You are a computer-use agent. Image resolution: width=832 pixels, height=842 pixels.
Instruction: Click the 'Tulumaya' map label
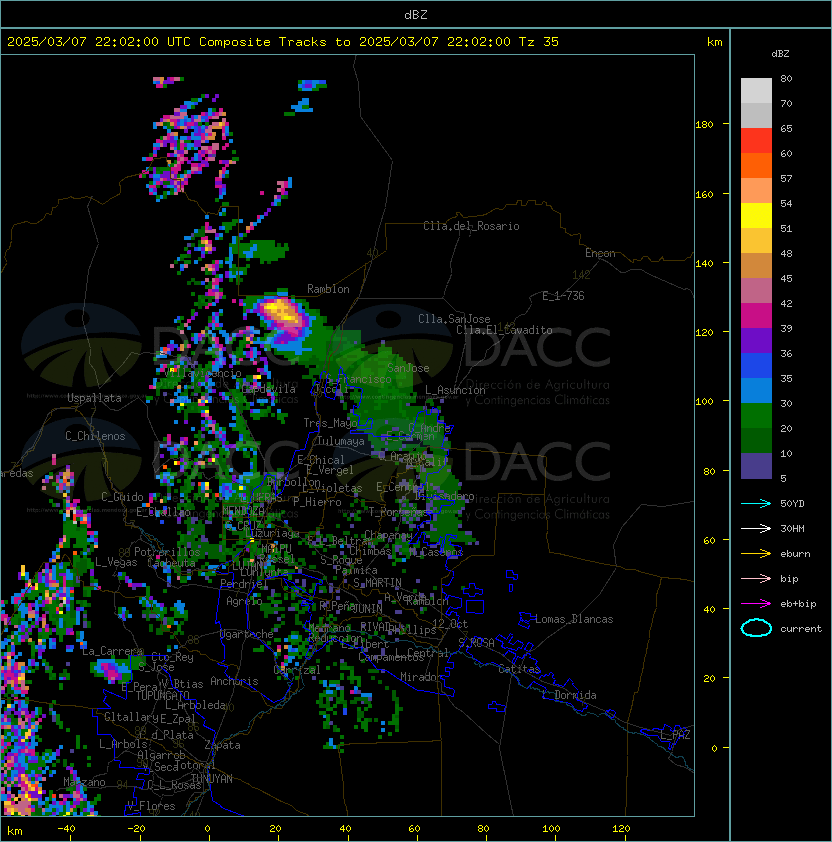341,441
